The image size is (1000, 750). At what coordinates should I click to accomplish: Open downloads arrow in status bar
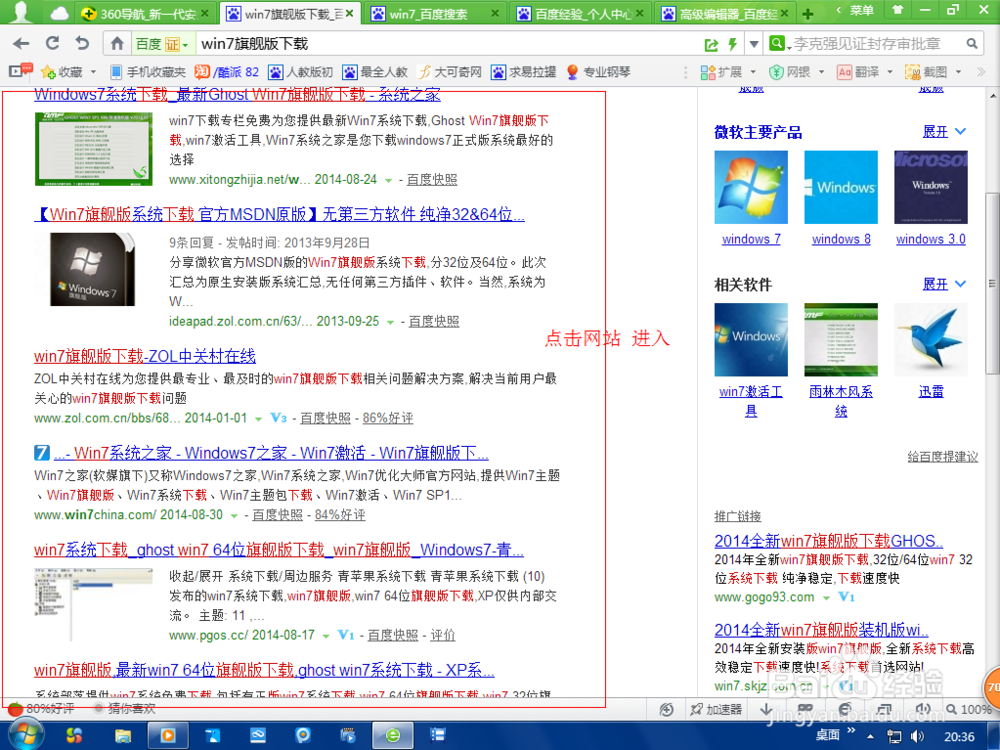(x=766, y=709)
